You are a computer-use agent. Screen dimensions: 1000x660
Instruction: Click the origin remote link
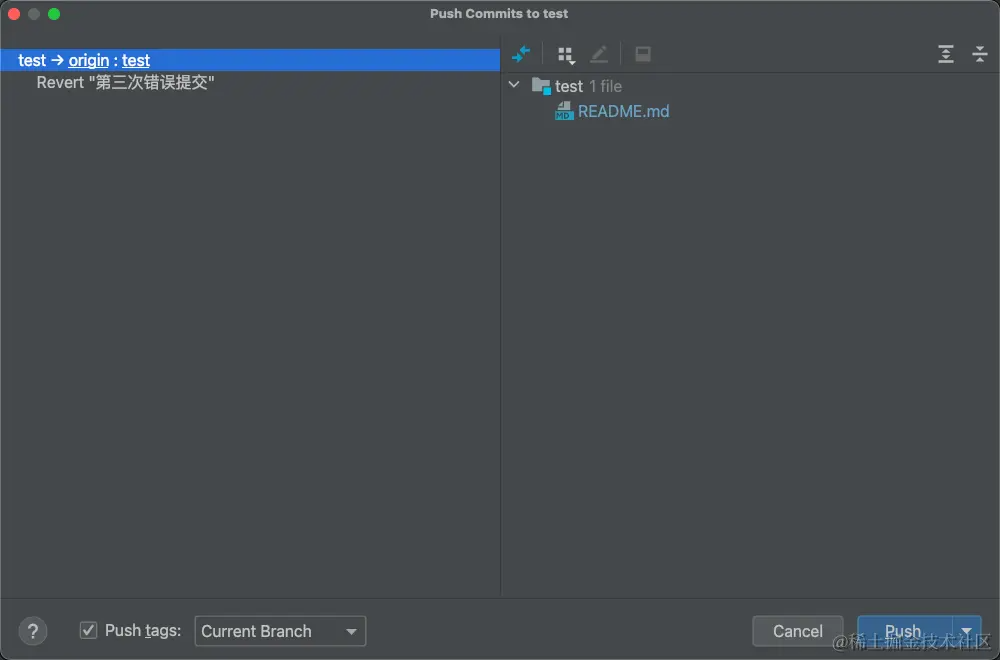click(89, 61)
